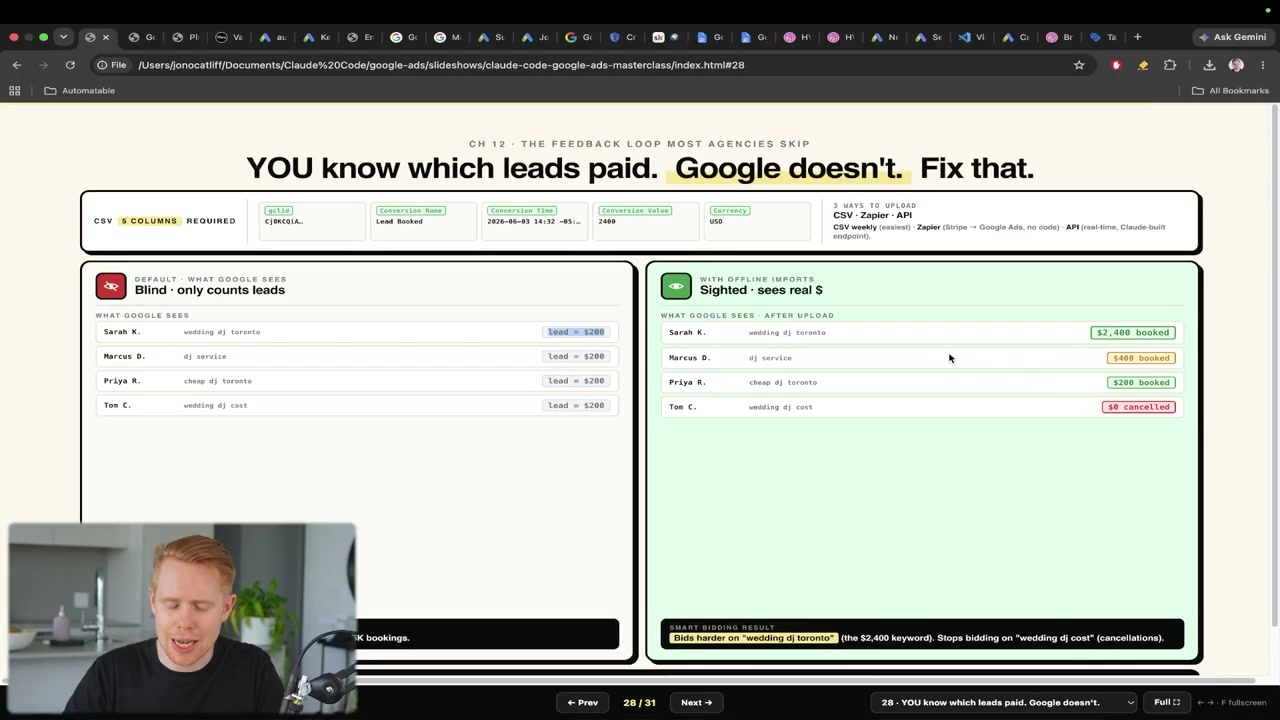Enter fullscreen with the Full button

point(1167,702)
